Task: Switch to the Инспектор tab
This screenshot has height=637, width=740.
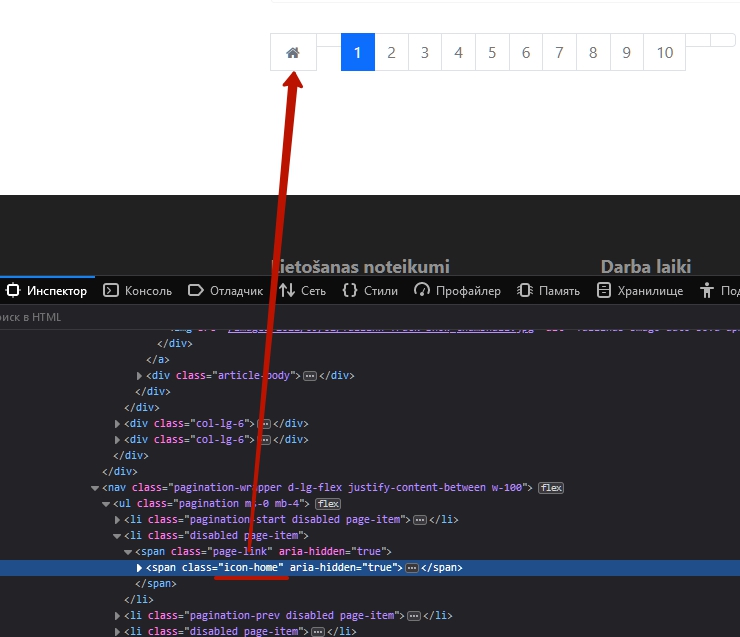Action: click(46, 291)
